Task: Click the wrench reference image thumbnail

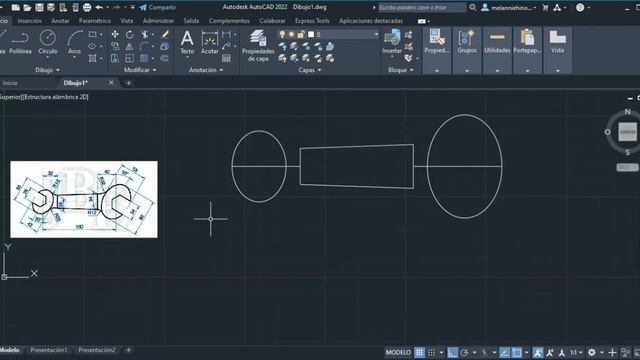Action: pos(84,199)
